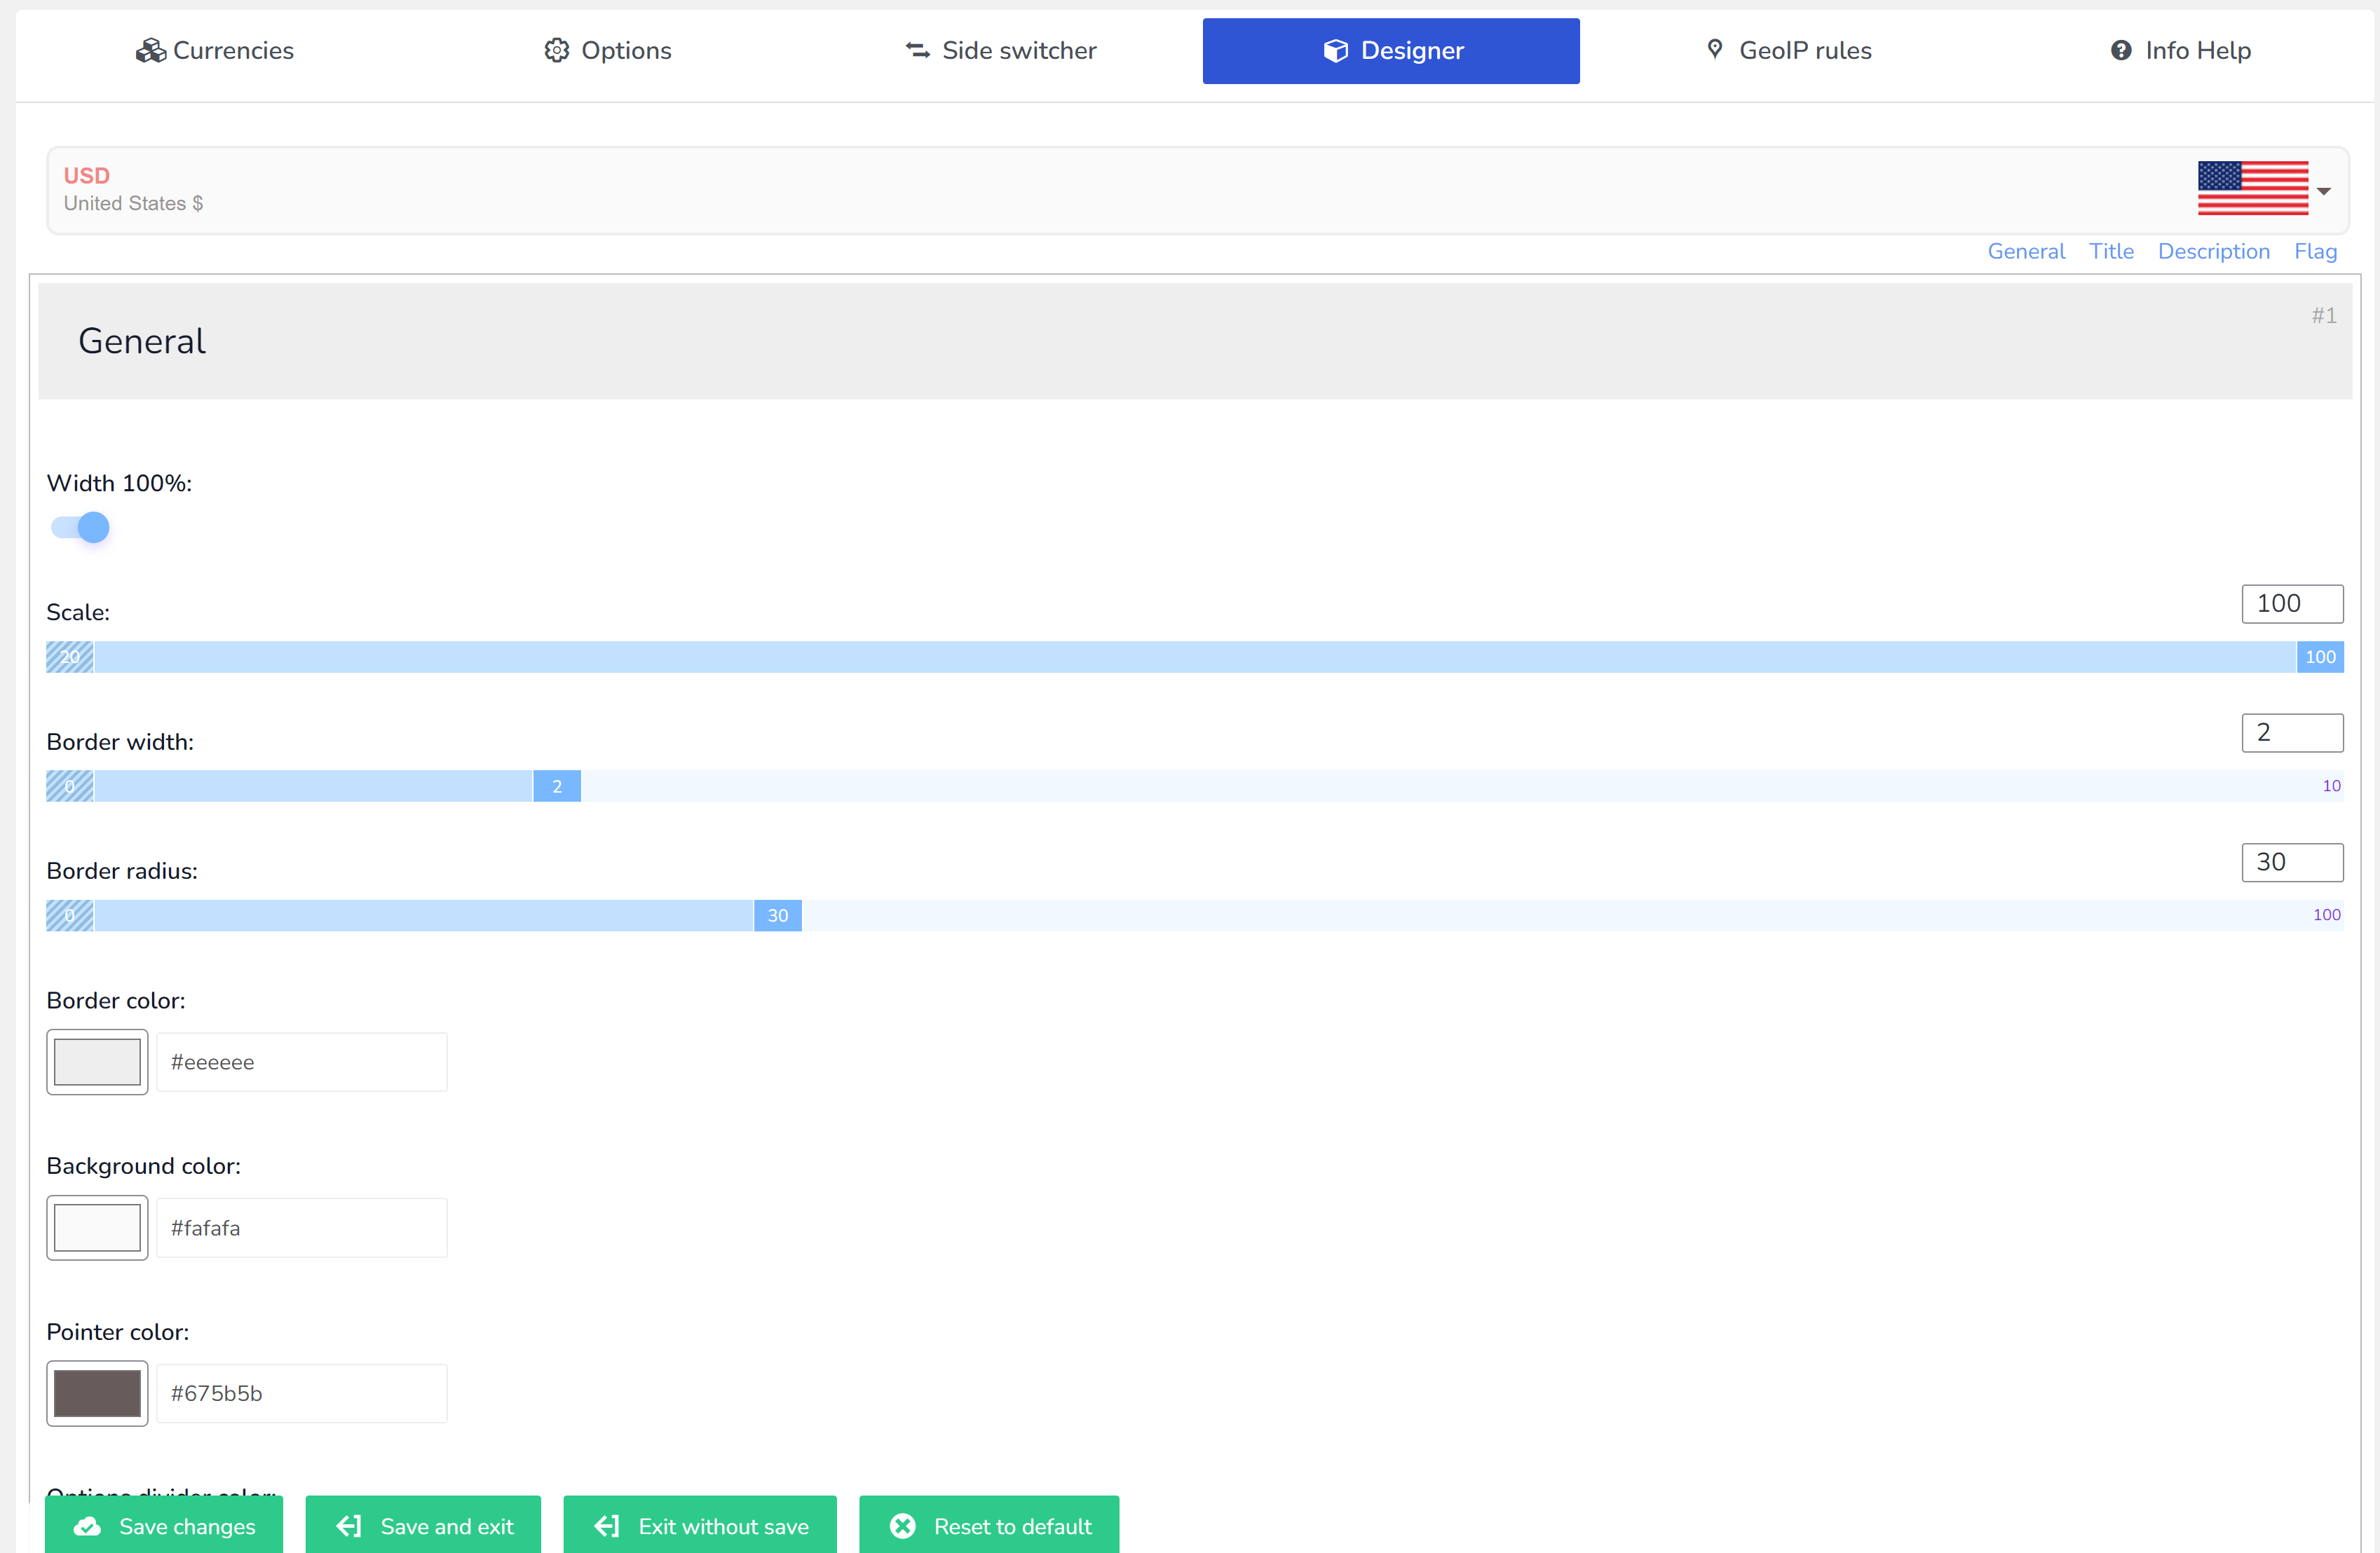Click the Designer box icon
2380x1553 pixels.
[1335, 50]
